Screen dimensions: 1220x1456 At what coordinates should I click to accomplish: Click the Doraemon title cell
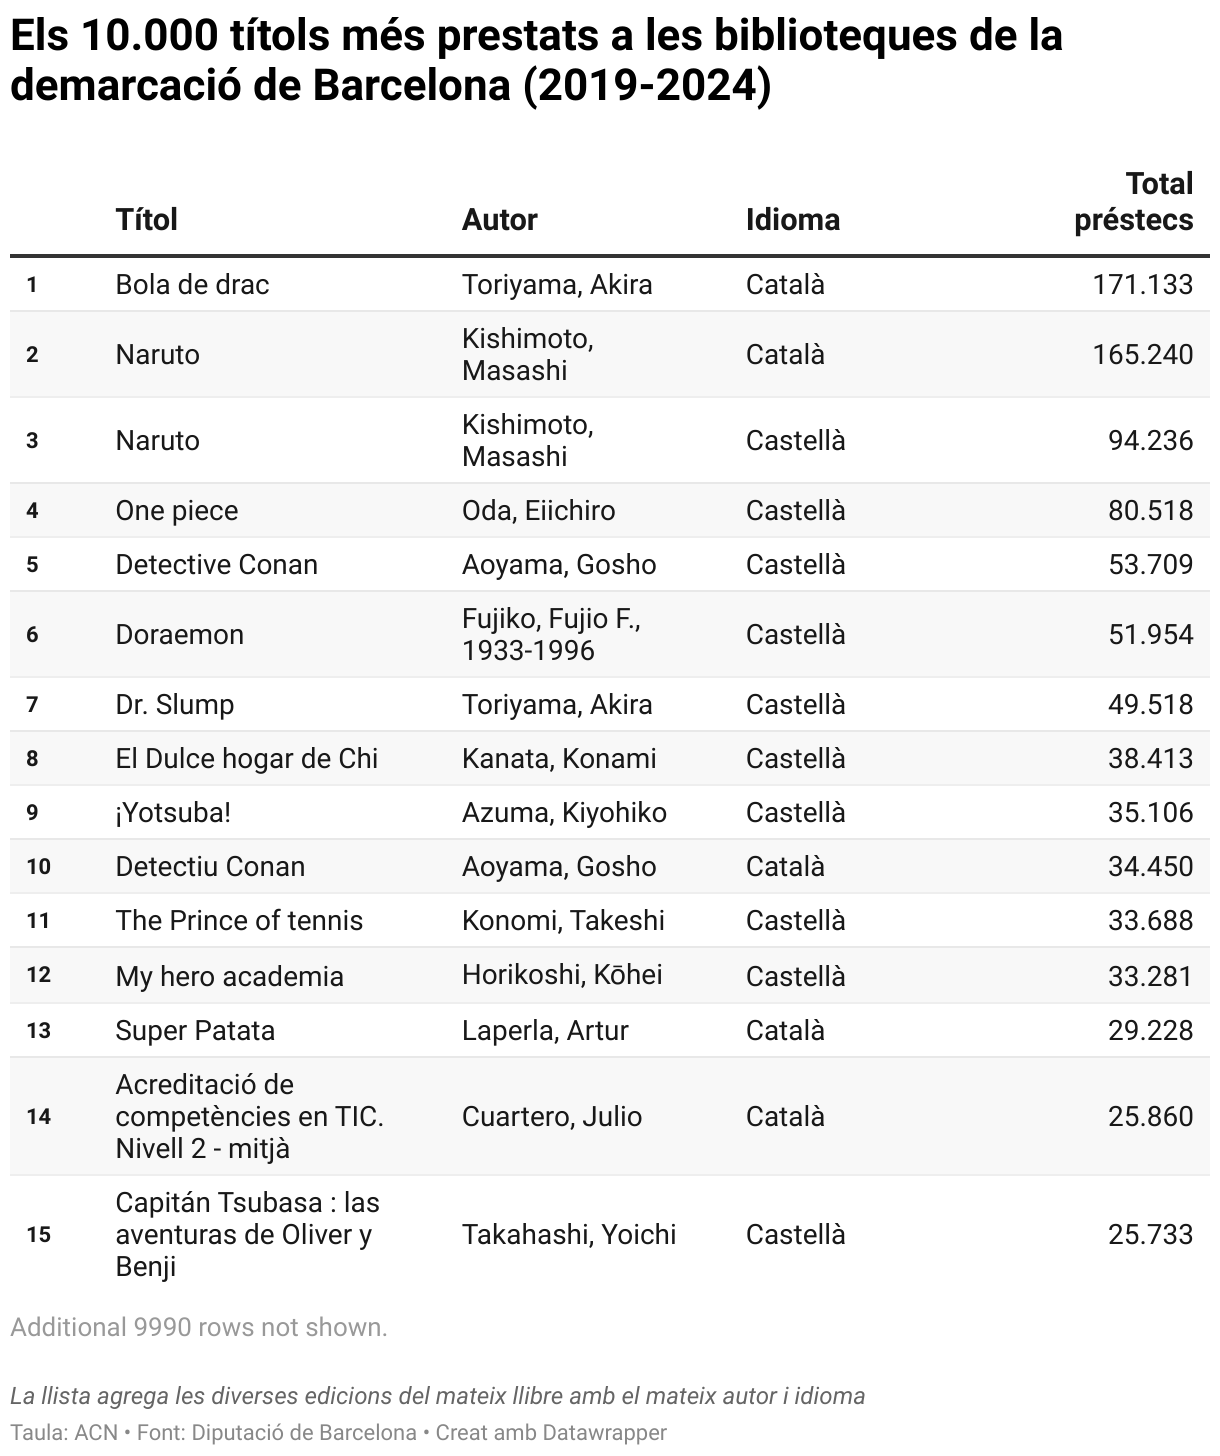coord(179,635)
